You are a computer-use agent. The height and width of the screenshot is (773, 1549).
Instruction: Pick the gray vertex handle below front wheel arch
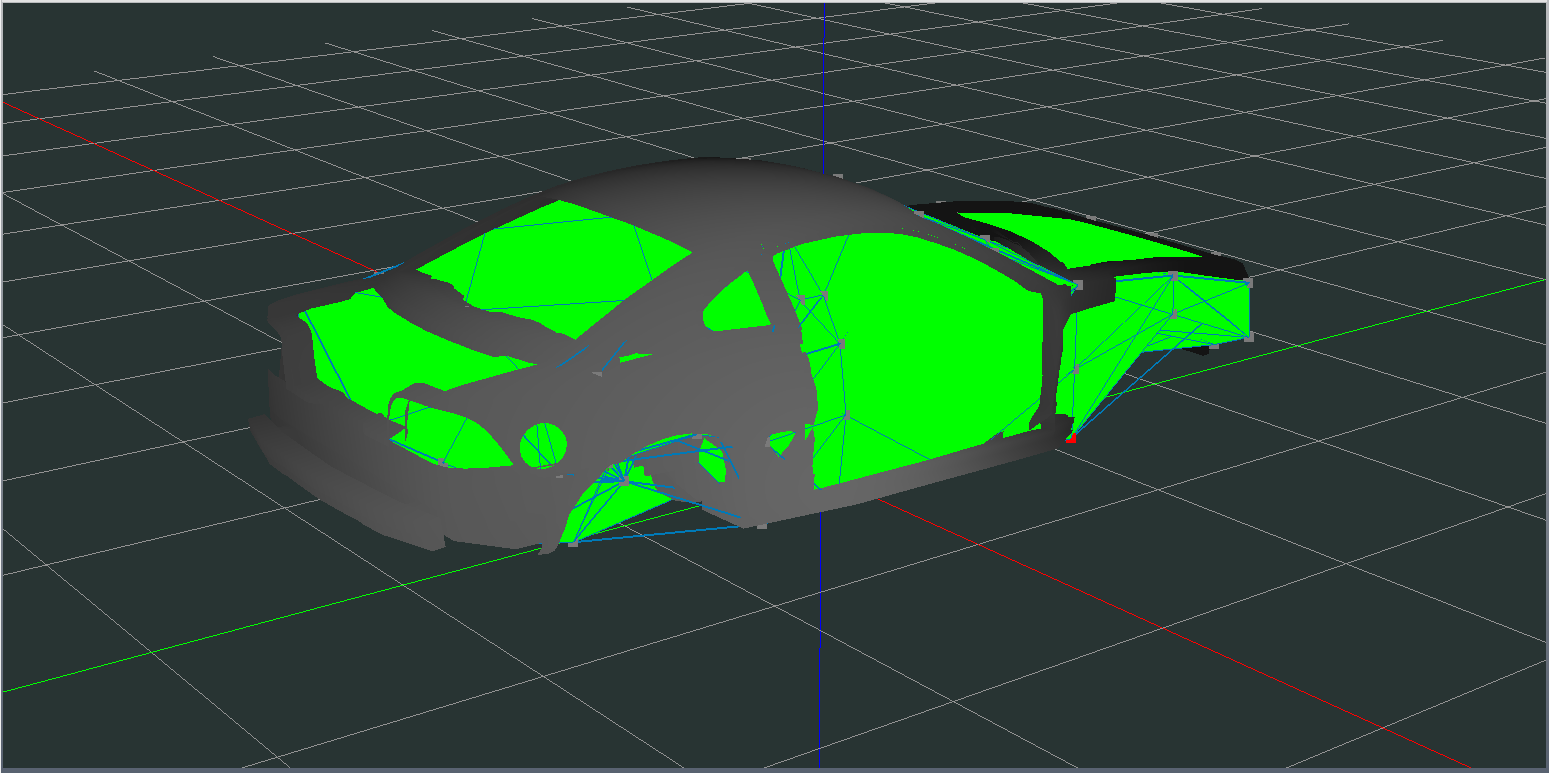(573, 543)
